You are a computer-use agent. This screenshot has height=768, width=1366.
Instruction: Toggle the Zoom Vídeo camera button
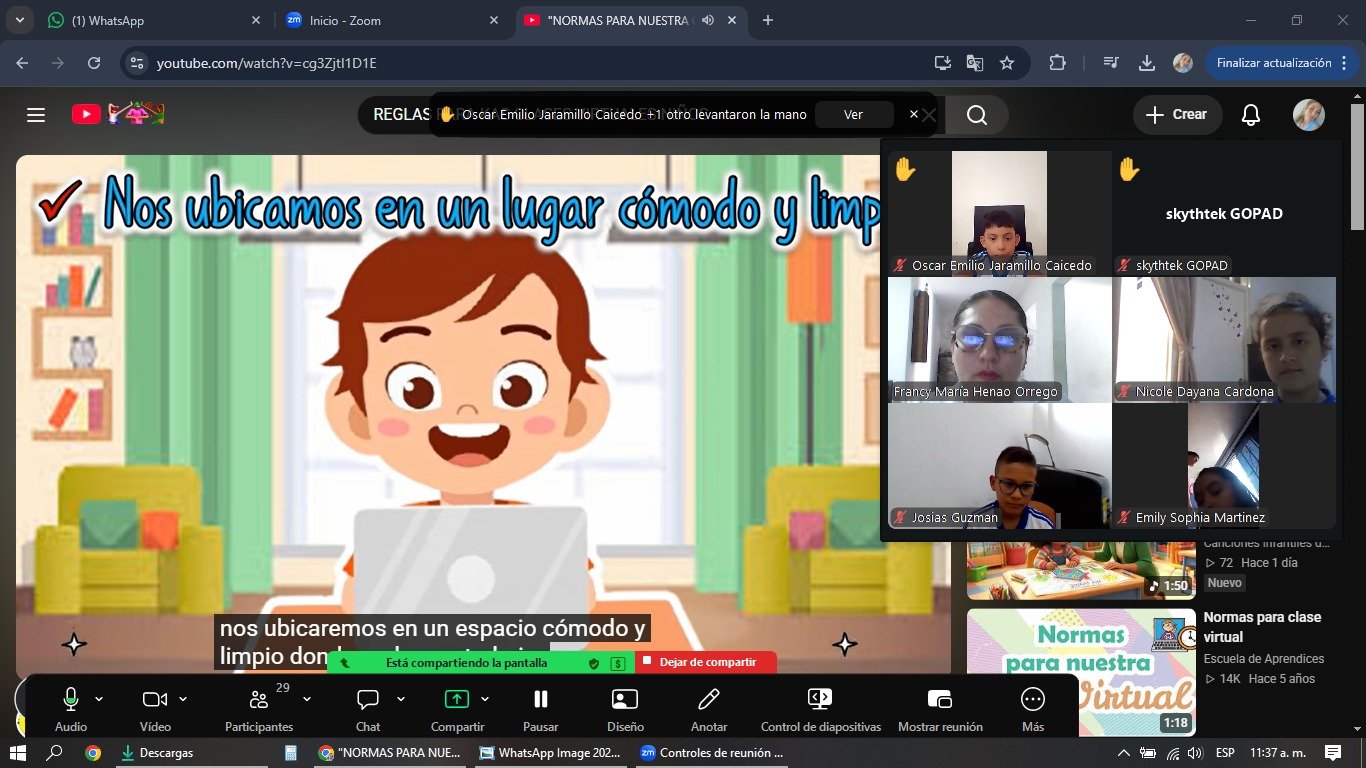click(x=154, y=699)
